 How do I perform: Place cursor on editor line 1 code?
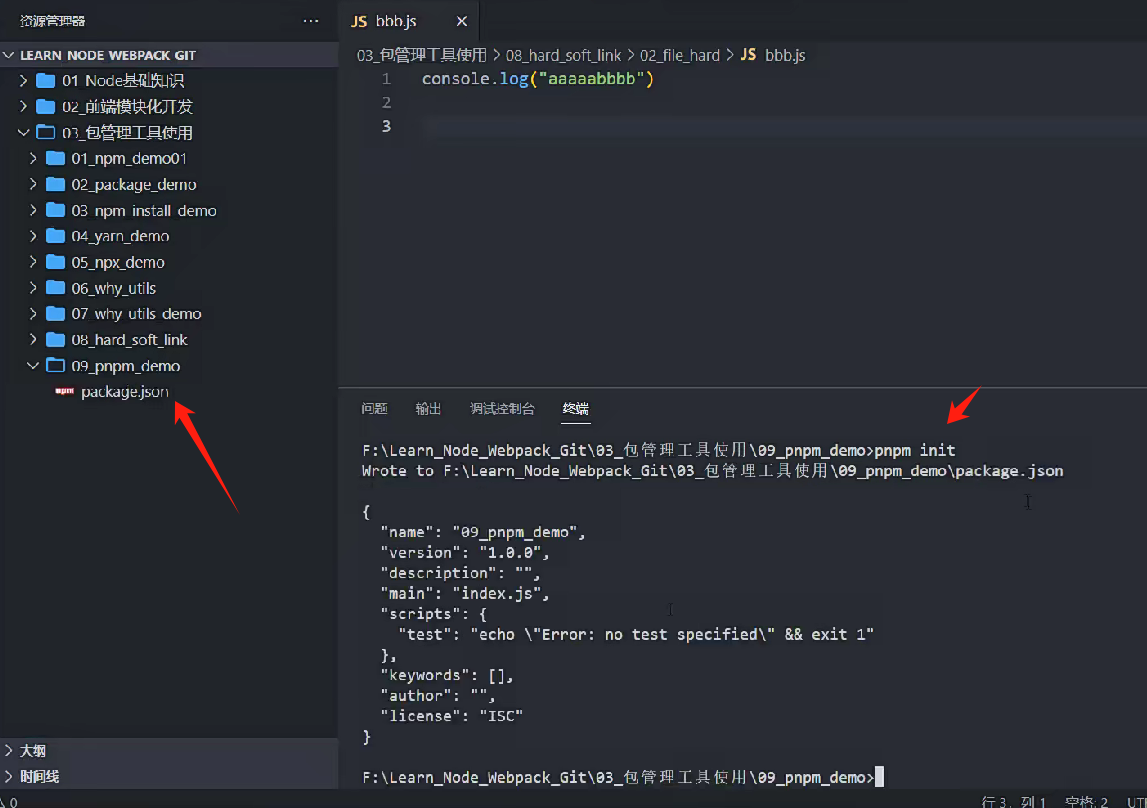(538, 78)
